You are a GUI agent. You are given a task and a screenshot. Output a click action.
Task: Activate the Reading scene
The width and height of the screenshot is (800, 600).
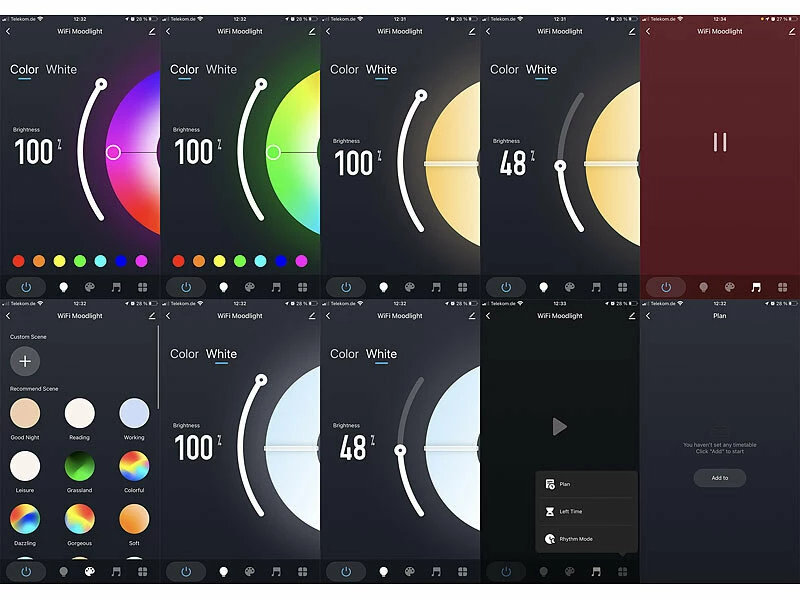pyautogui.click(x=80, y=413)
